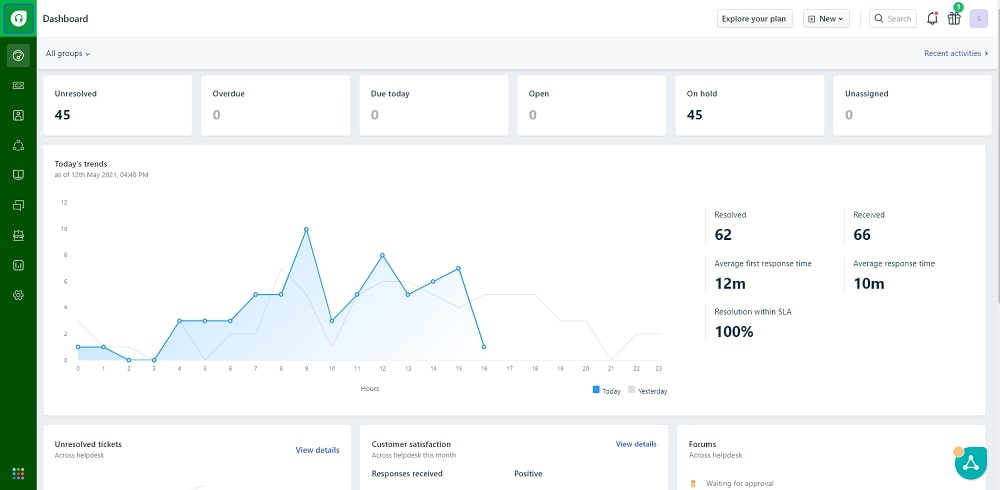This screenshot has height=490, width=1000.
Task: Click Resolution within SLA 100%
Action: pos(733,332)
